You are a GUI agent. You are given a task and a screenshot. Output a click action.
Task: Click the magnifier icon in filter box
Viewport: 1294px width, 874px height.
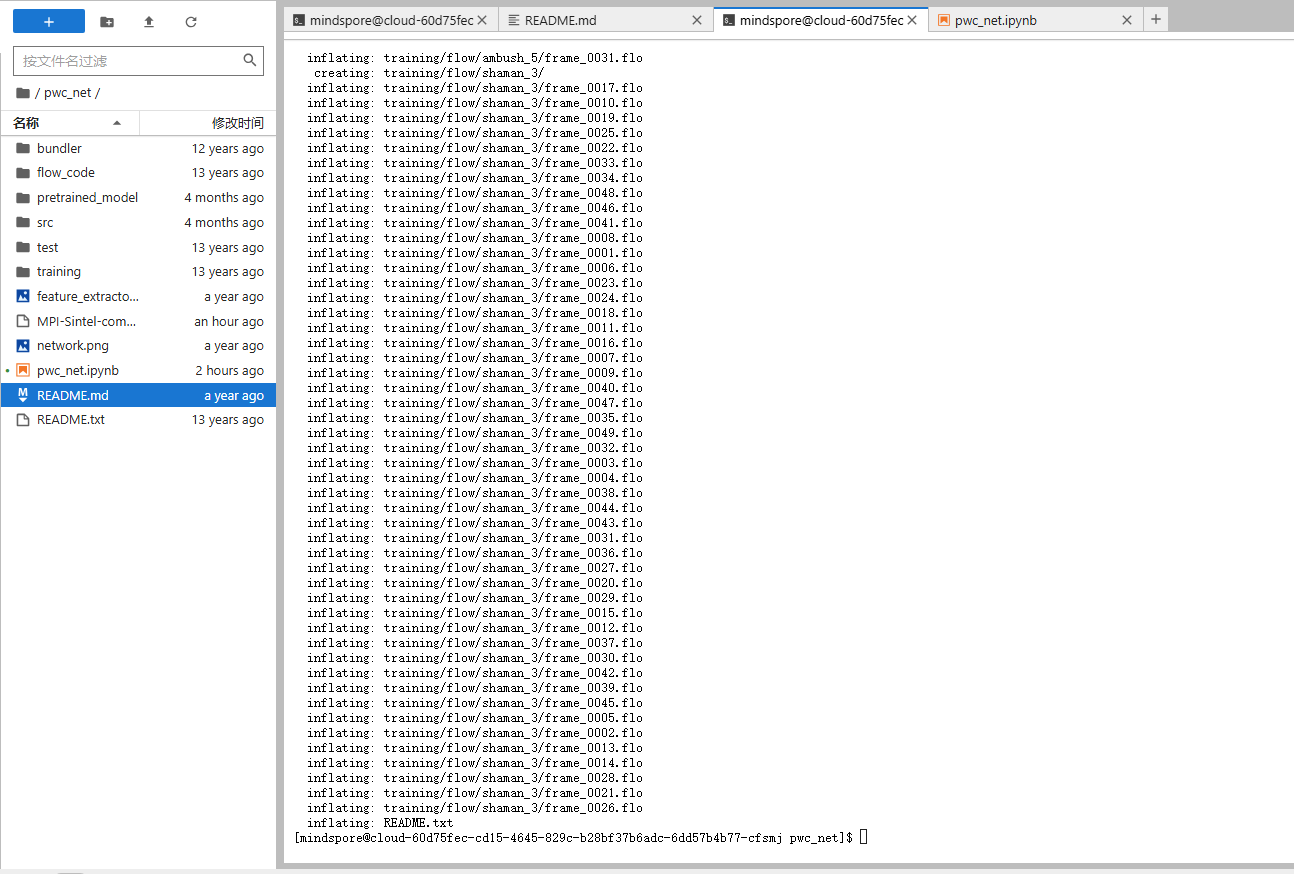click(x=249, y=60)
